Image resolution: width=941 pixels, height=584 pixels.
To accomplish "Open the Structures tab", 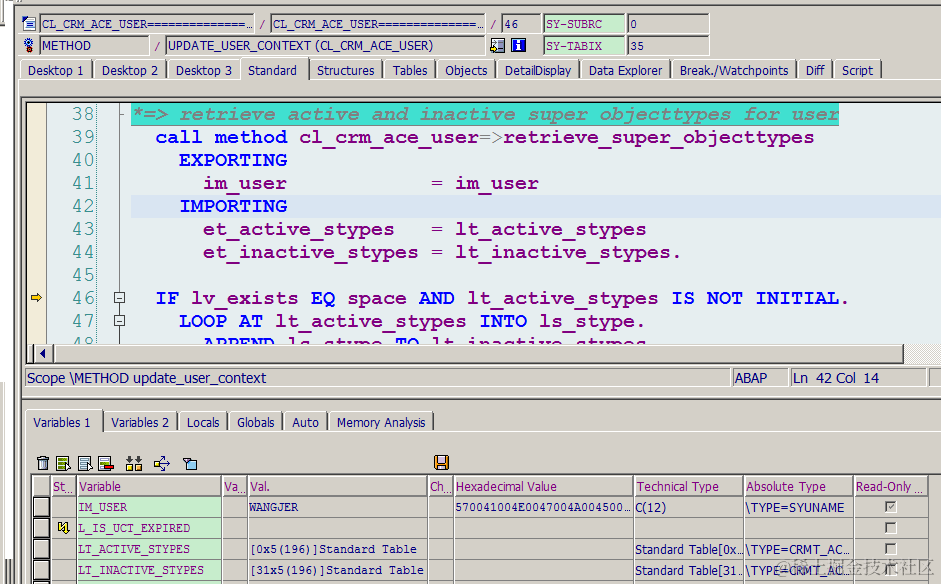I will click(x=346, y=70).
